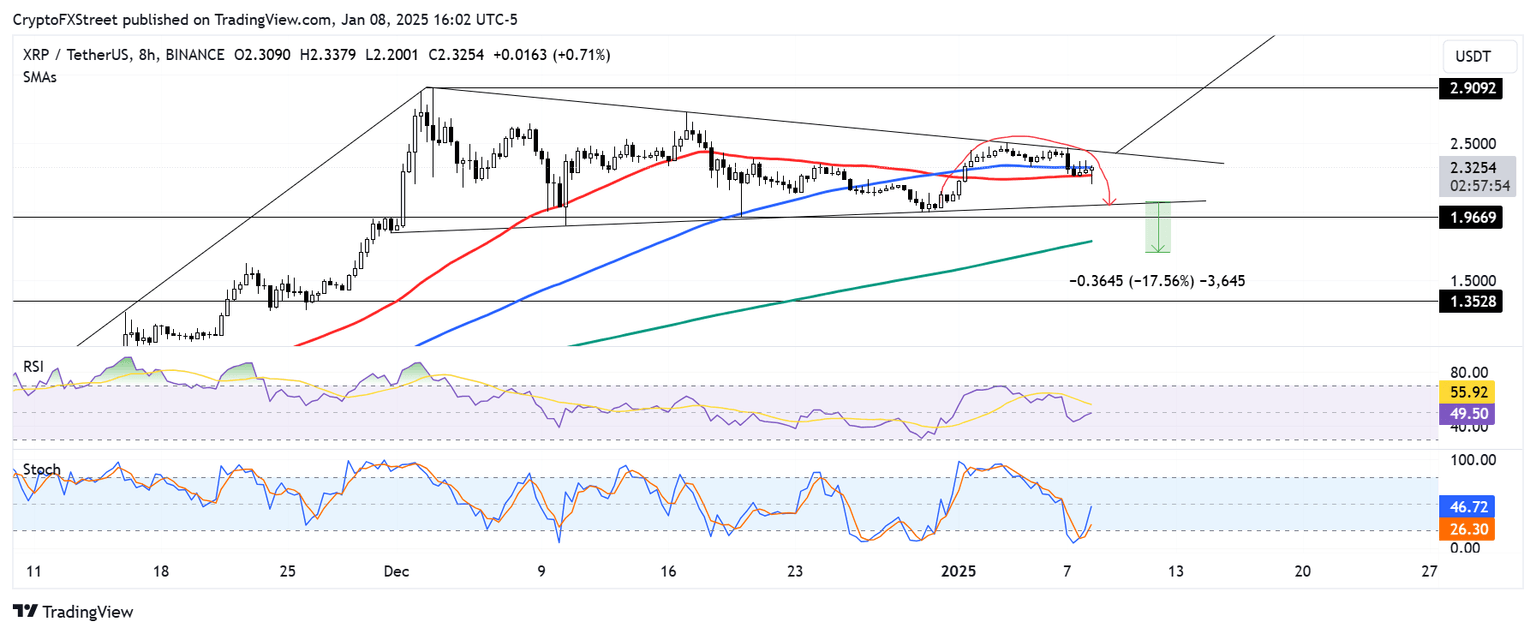The width and height of the screenshot is (1536, 634).
Task: Click the red curved arrow head annotation
Action: point(1109,202)
